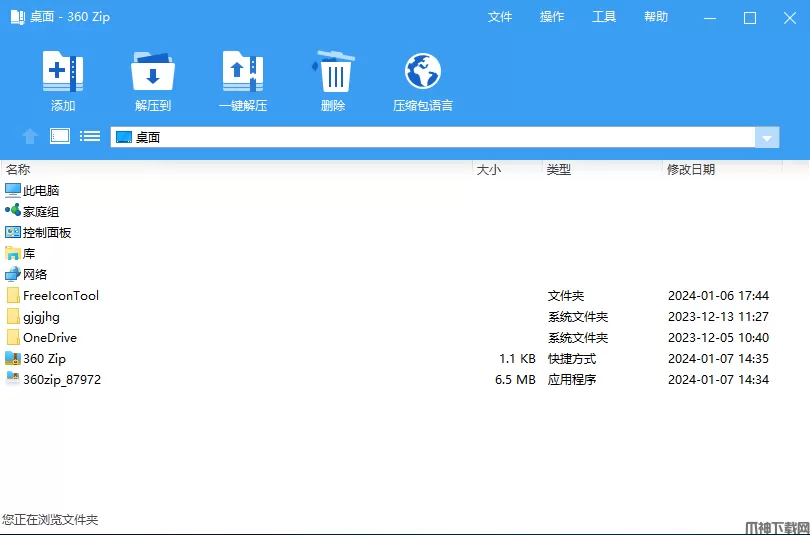Viewport: 810px width, 535px height.
Task: Click the 此电脑 computer icon
Action: tap(13, 191)
